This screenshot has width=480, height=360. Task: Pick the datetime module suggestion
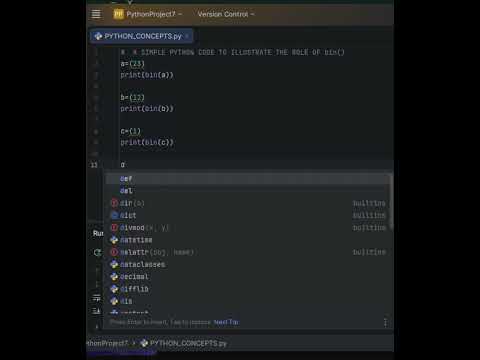pos(248,240)
